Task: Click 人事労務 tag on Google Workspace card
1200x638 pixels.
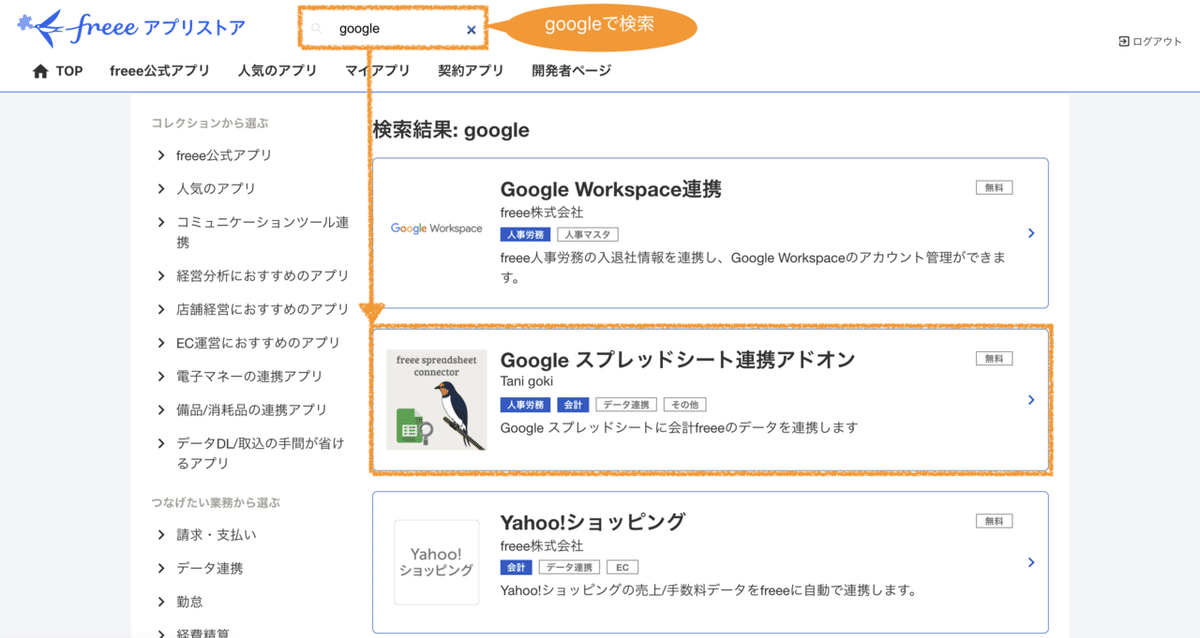Action: tap(525, 234)
